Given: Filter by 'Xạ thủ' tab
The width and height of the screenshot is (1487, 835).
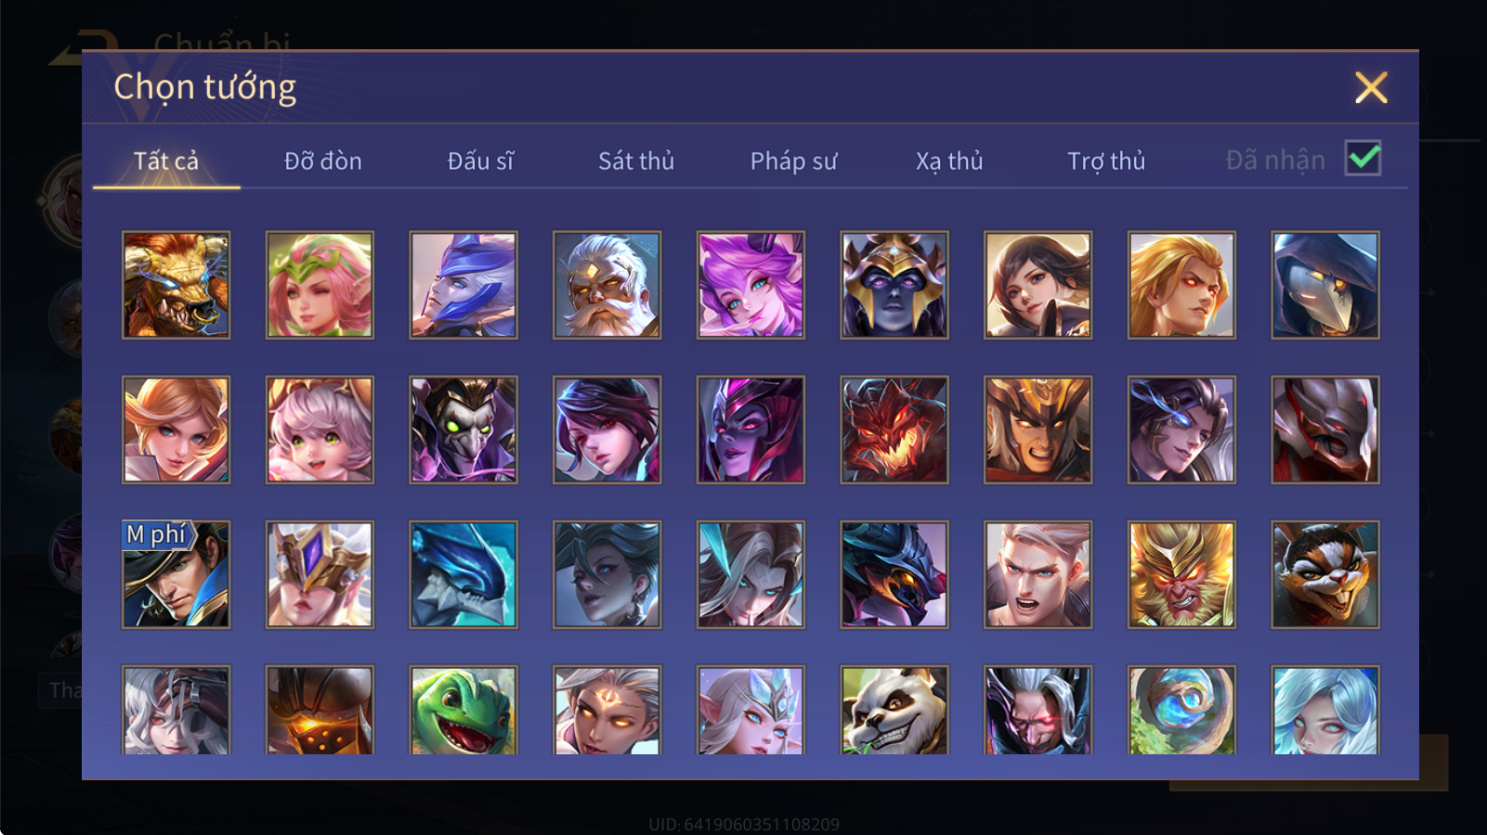Looking at the screenshot, I should click(949, 161).
